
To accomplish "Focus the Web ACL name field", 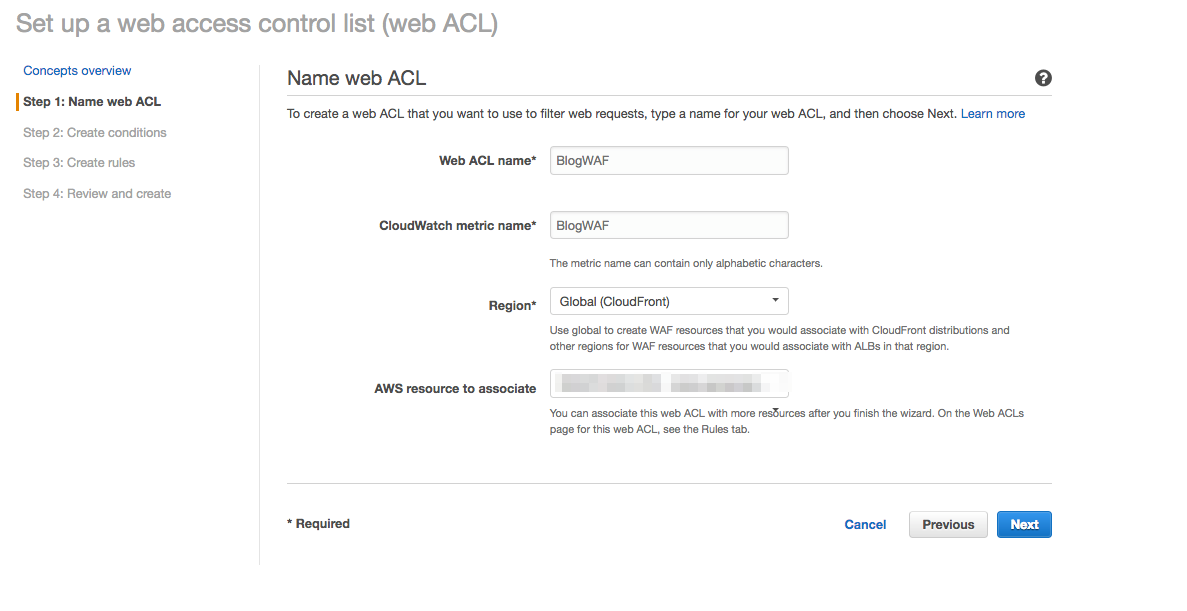I will pos(669,161).
